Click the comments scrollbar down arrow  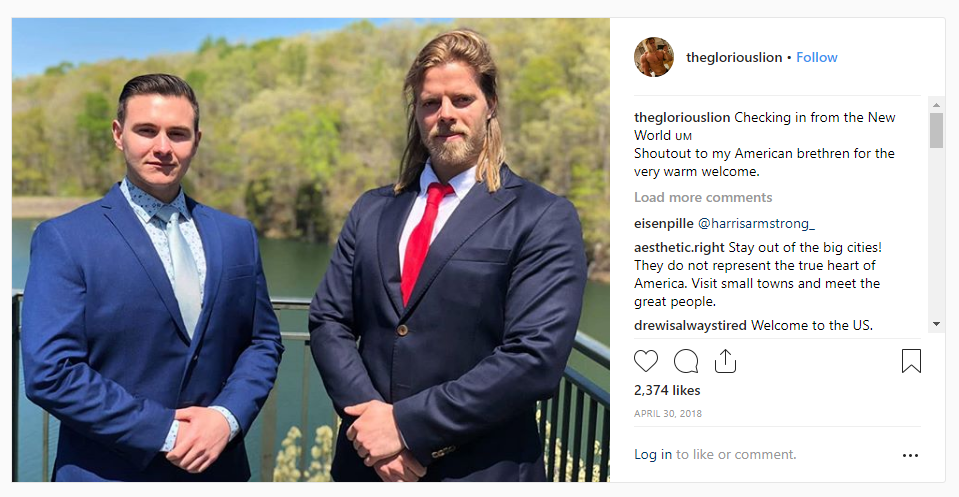click(x=936, y=324)
